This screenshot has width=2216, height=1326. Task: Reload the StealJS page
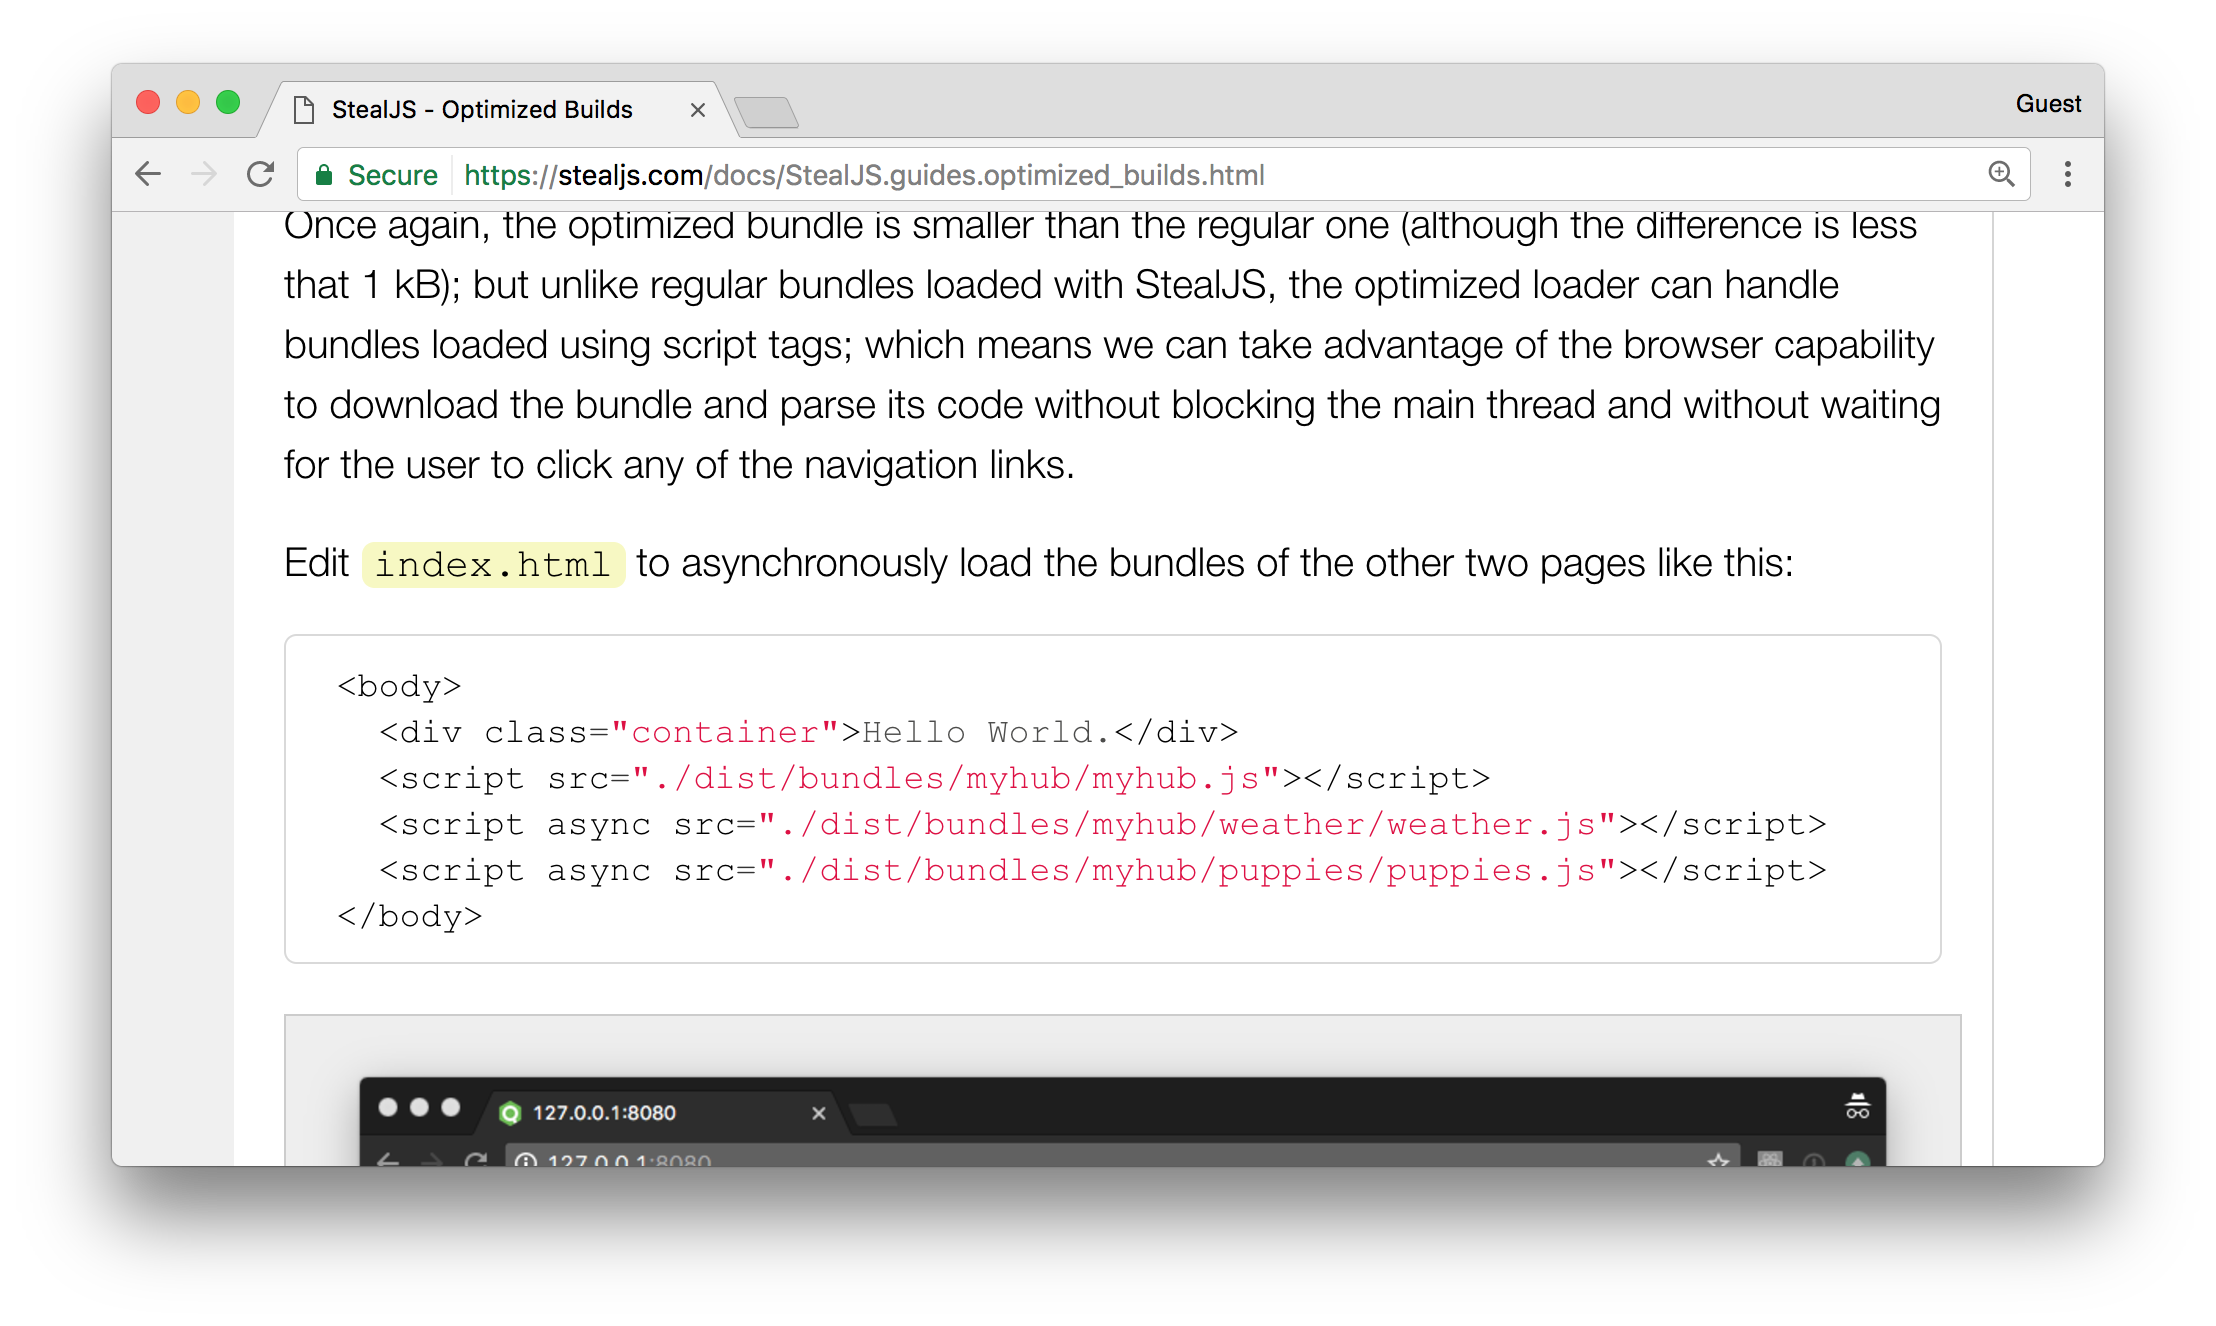tap(261, 174)
